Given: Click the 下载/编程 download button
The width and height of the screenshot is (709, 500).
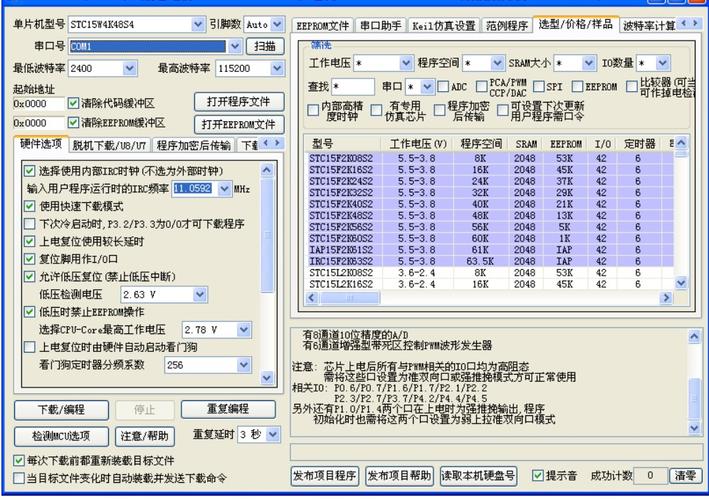Looking at the screenshot, I should point(61,410).
